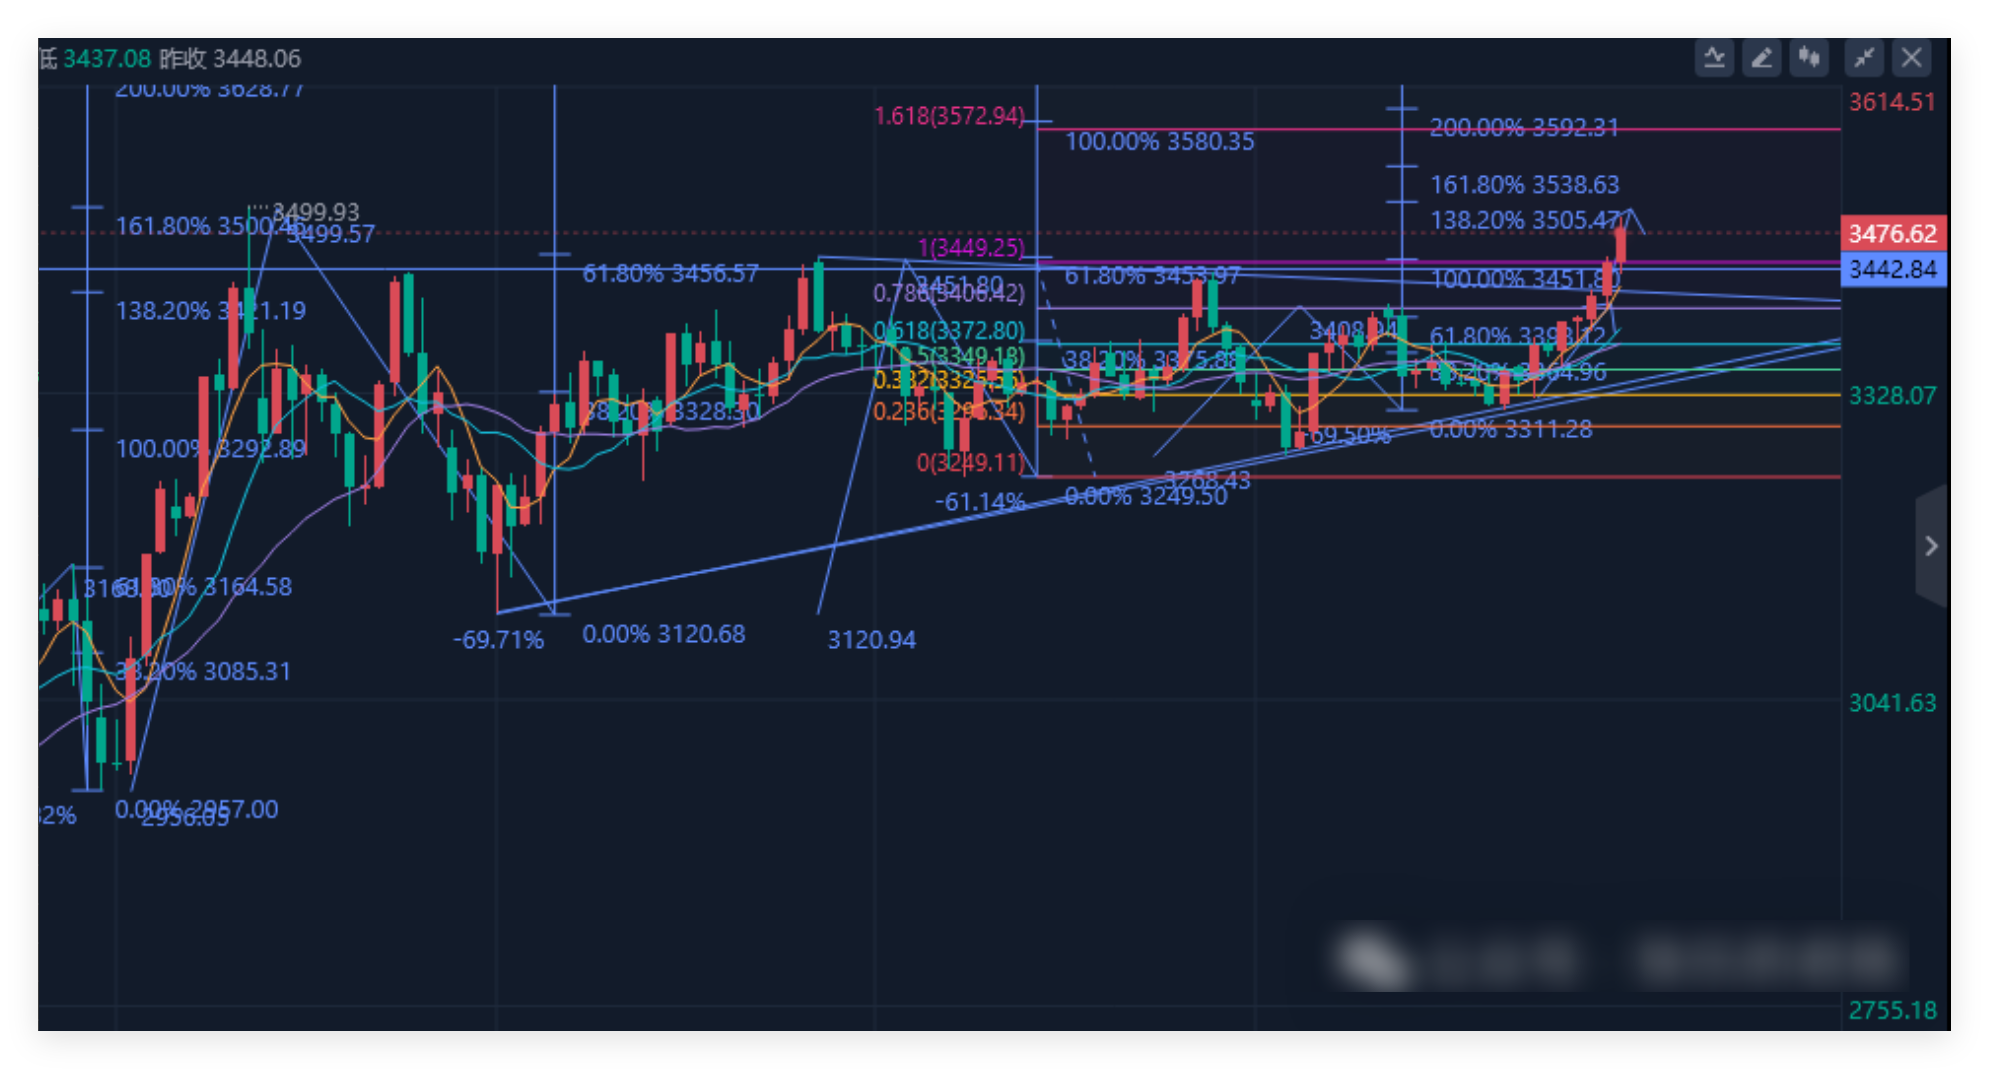Expand the right side panel chevron
1989x1069 pixels.
[x=1931, y=546]
